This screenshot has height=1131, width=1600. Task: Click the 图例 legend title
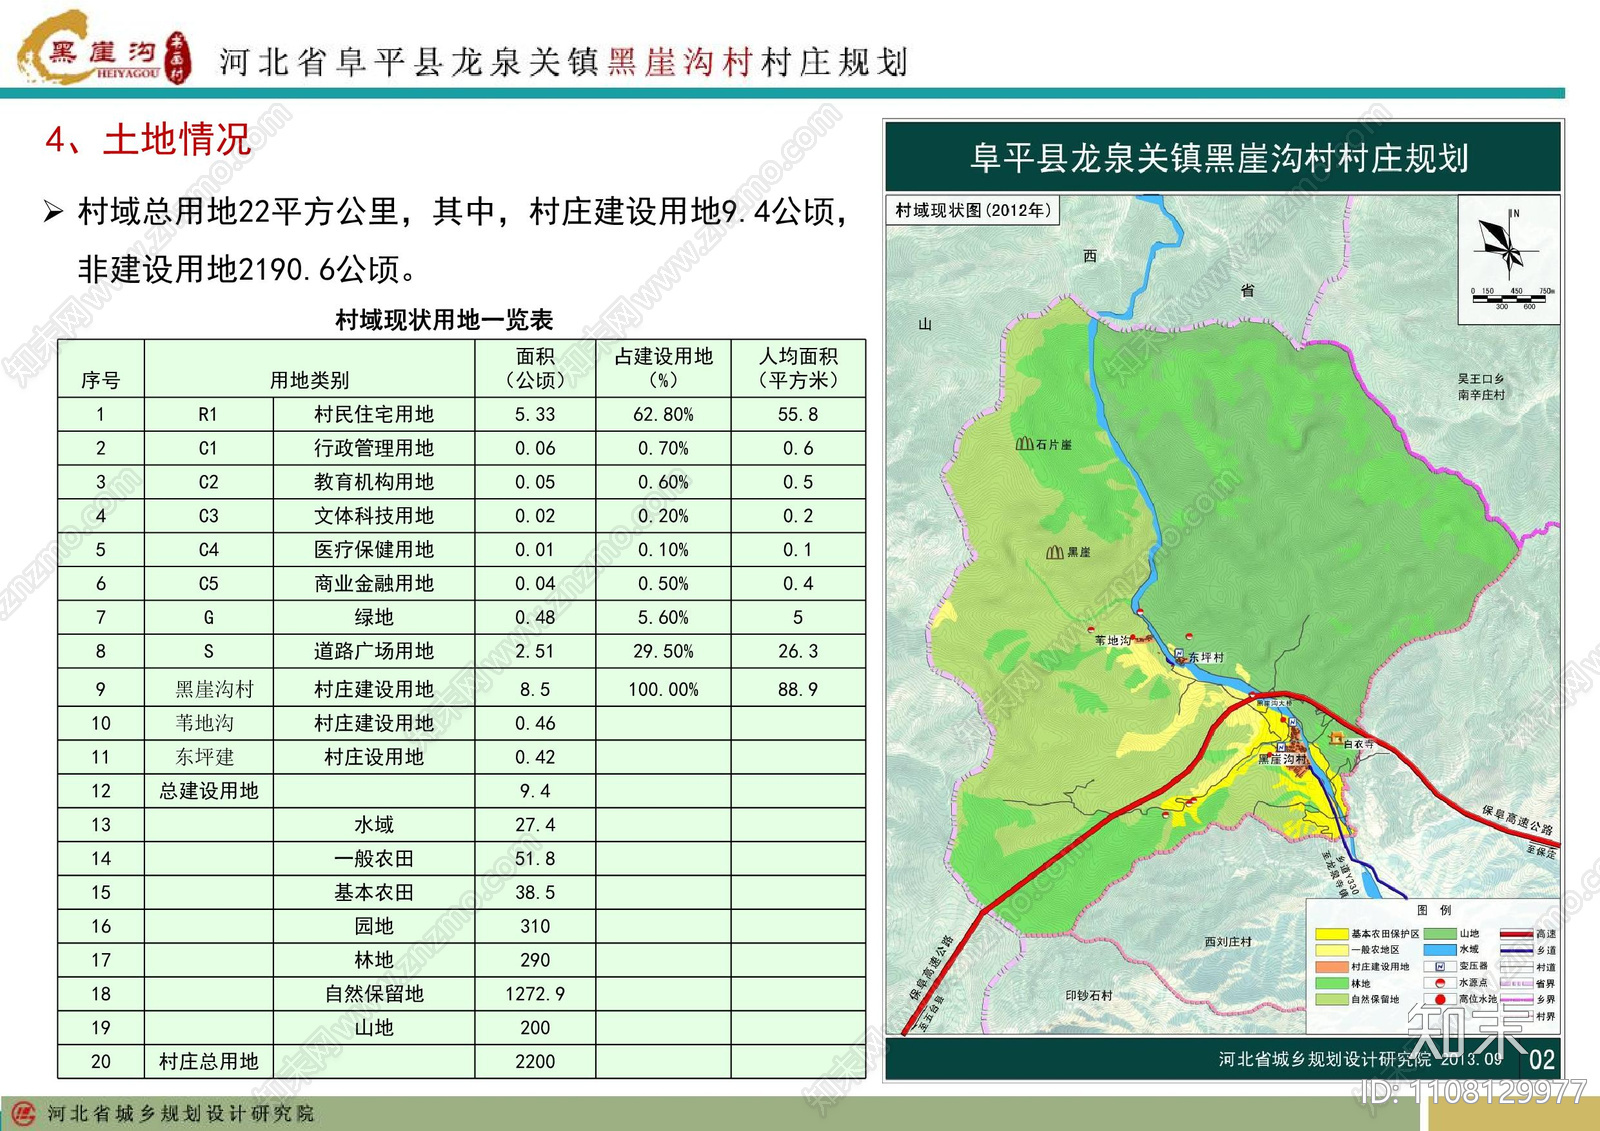pos(1434,910)
